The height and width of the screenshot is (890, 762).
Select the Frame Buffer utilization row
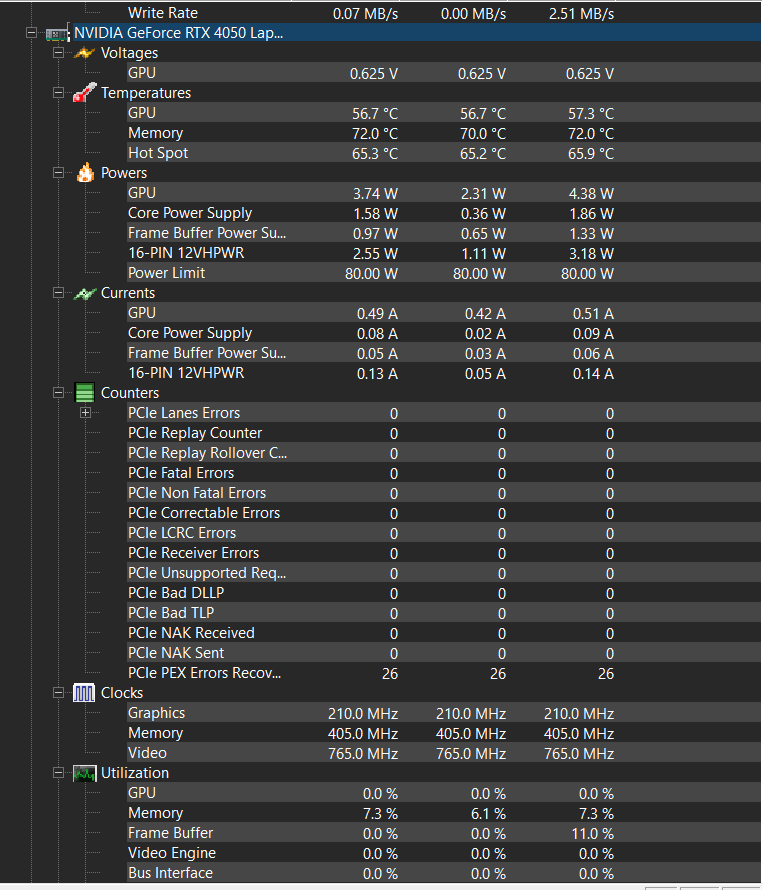click(444, 833)
